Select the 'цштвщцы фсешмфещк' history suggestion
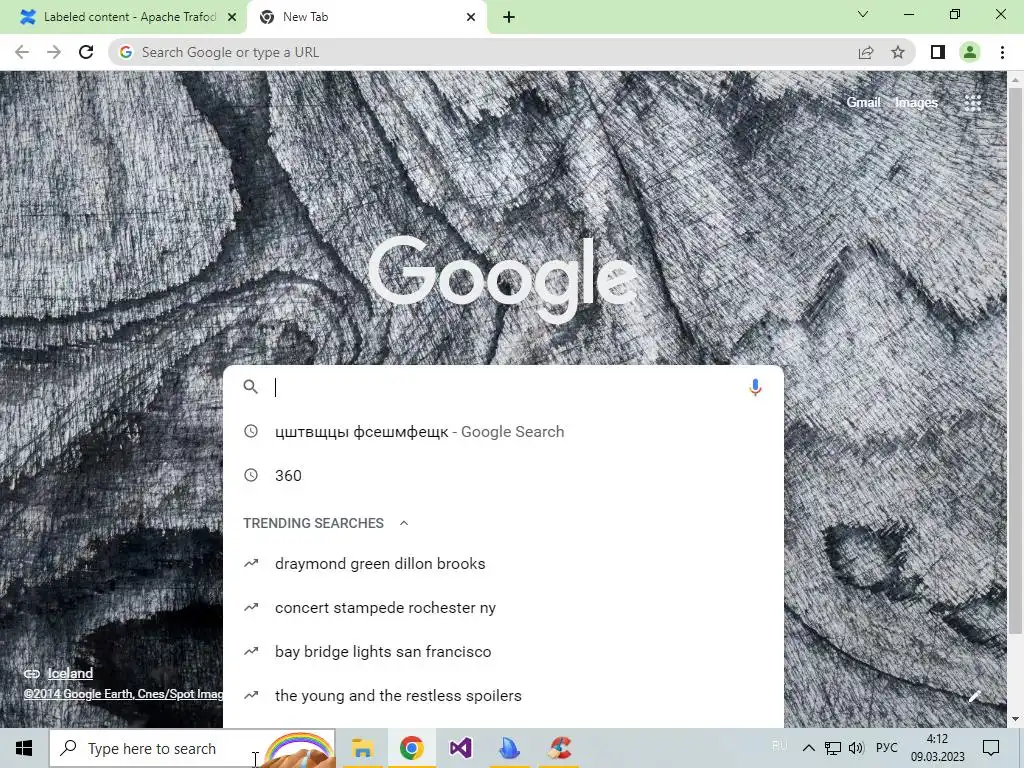The height and width of the screenshot is (768, 1024). 503,432
